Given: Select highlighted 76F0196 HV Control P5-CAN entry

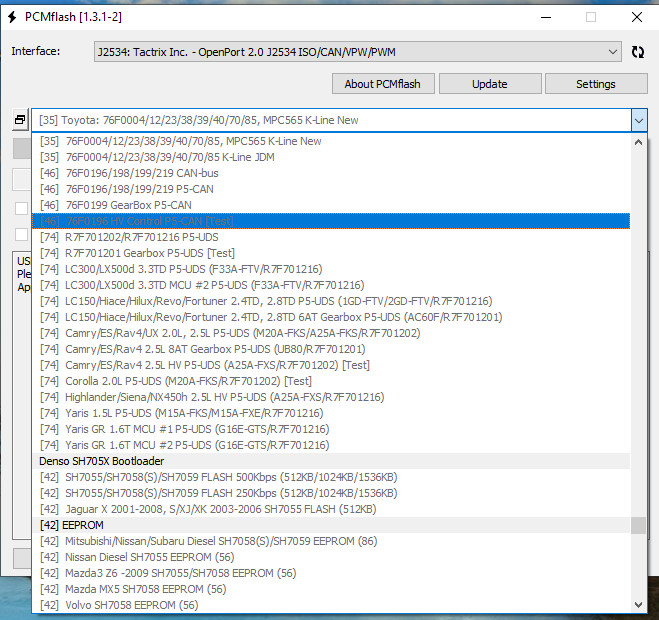Looking at the screenshot, I should tap(331, 221).
